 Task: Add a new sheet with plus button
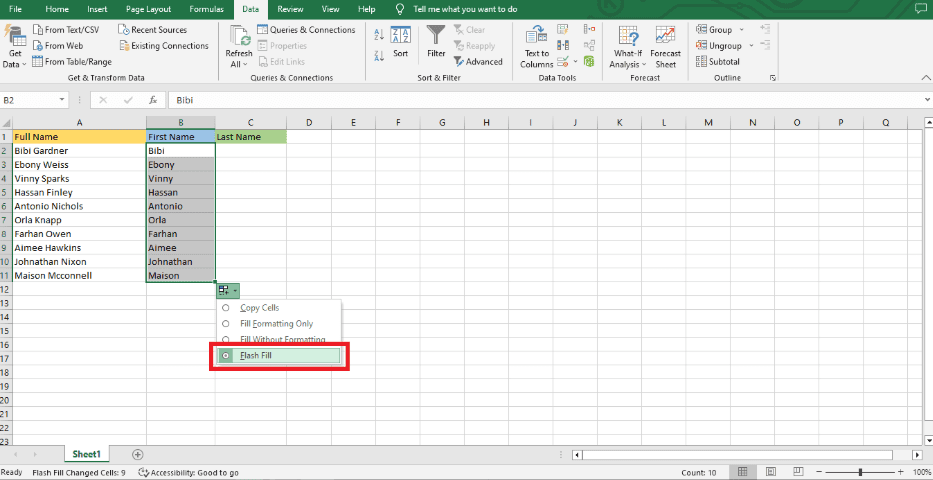click(x=137, y=454)
